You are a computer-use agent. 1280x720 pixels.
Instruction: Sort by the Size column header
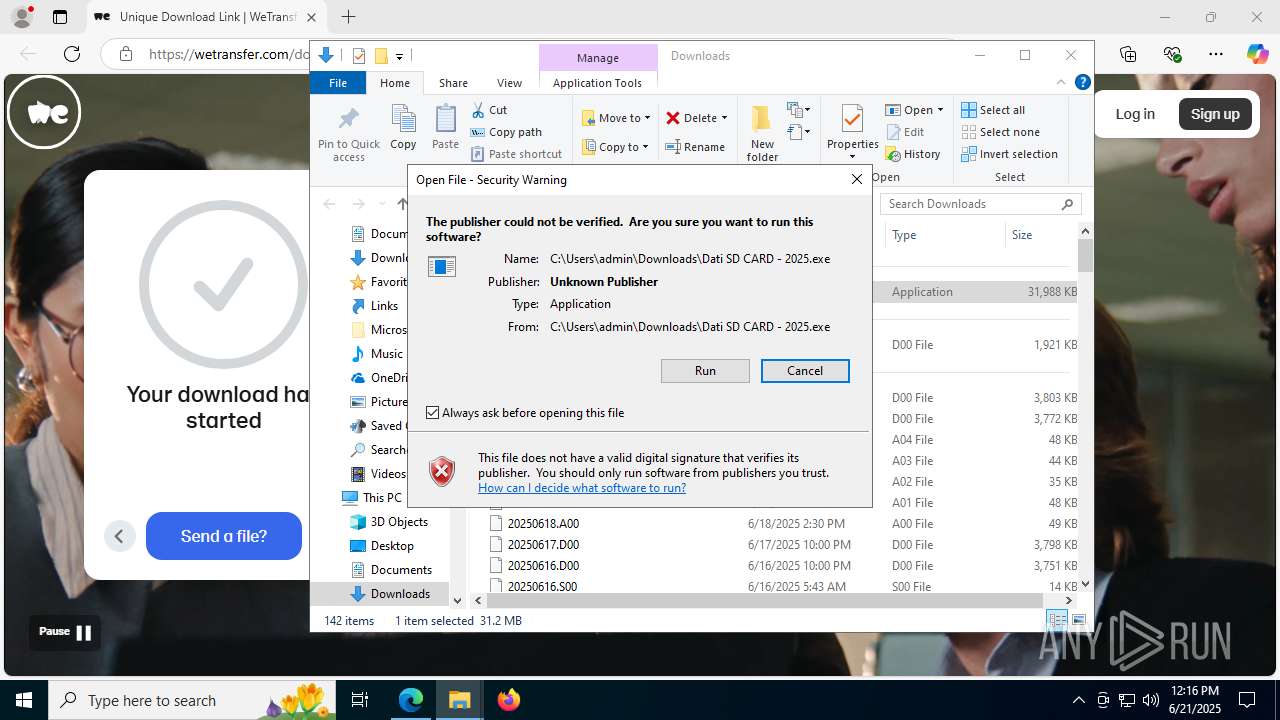pyautogui.click(x=1040, y=235)
